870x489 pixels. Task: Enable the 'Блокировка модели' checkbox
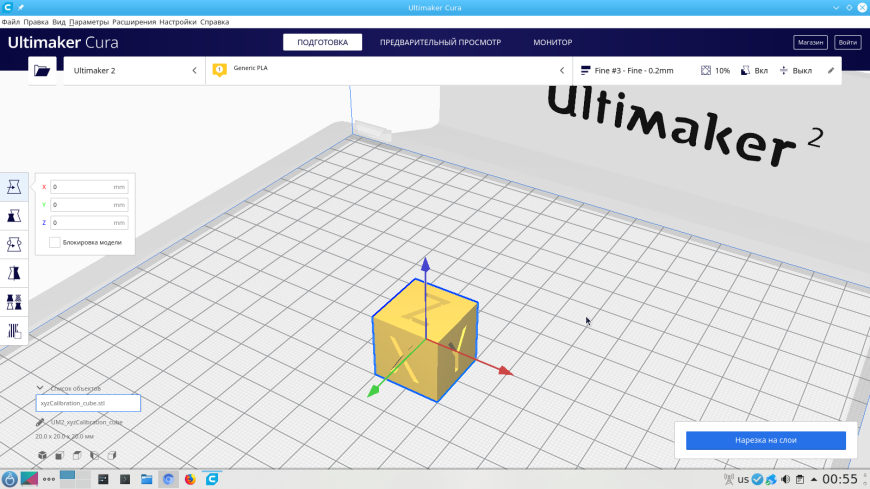coord(54,243)
